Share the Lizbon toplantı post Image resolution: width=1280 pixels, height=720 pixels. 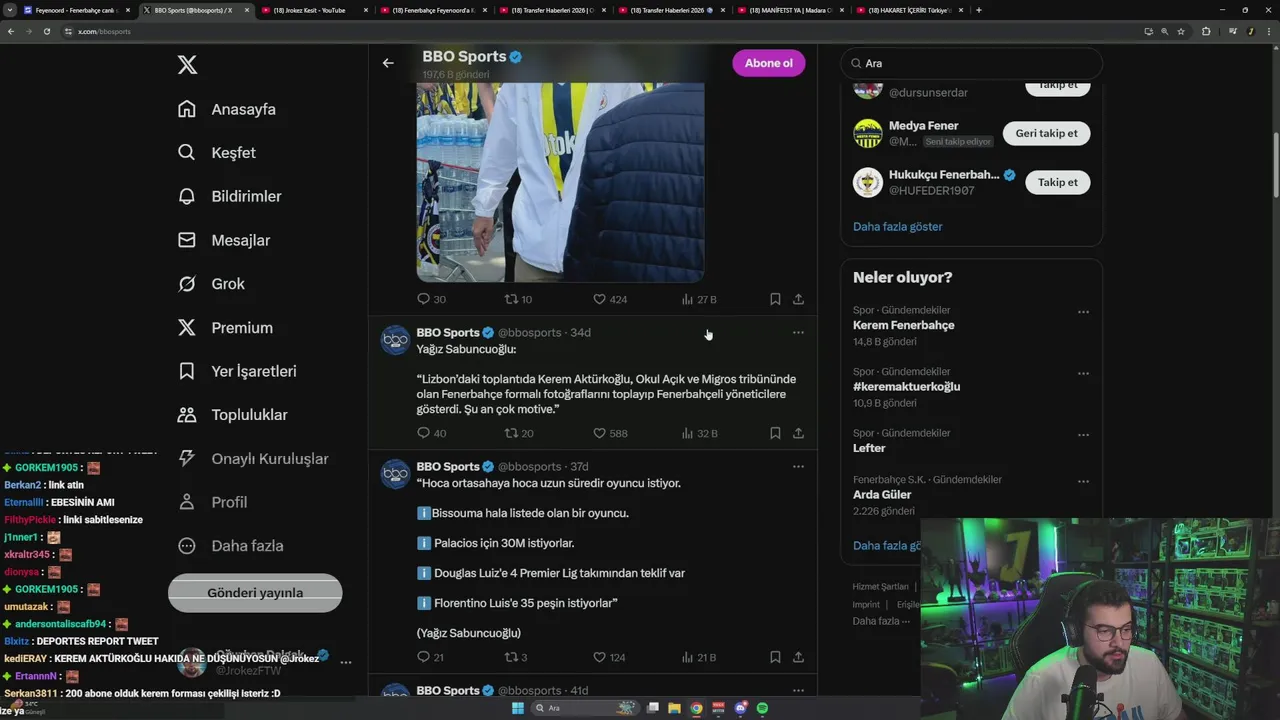798,433
